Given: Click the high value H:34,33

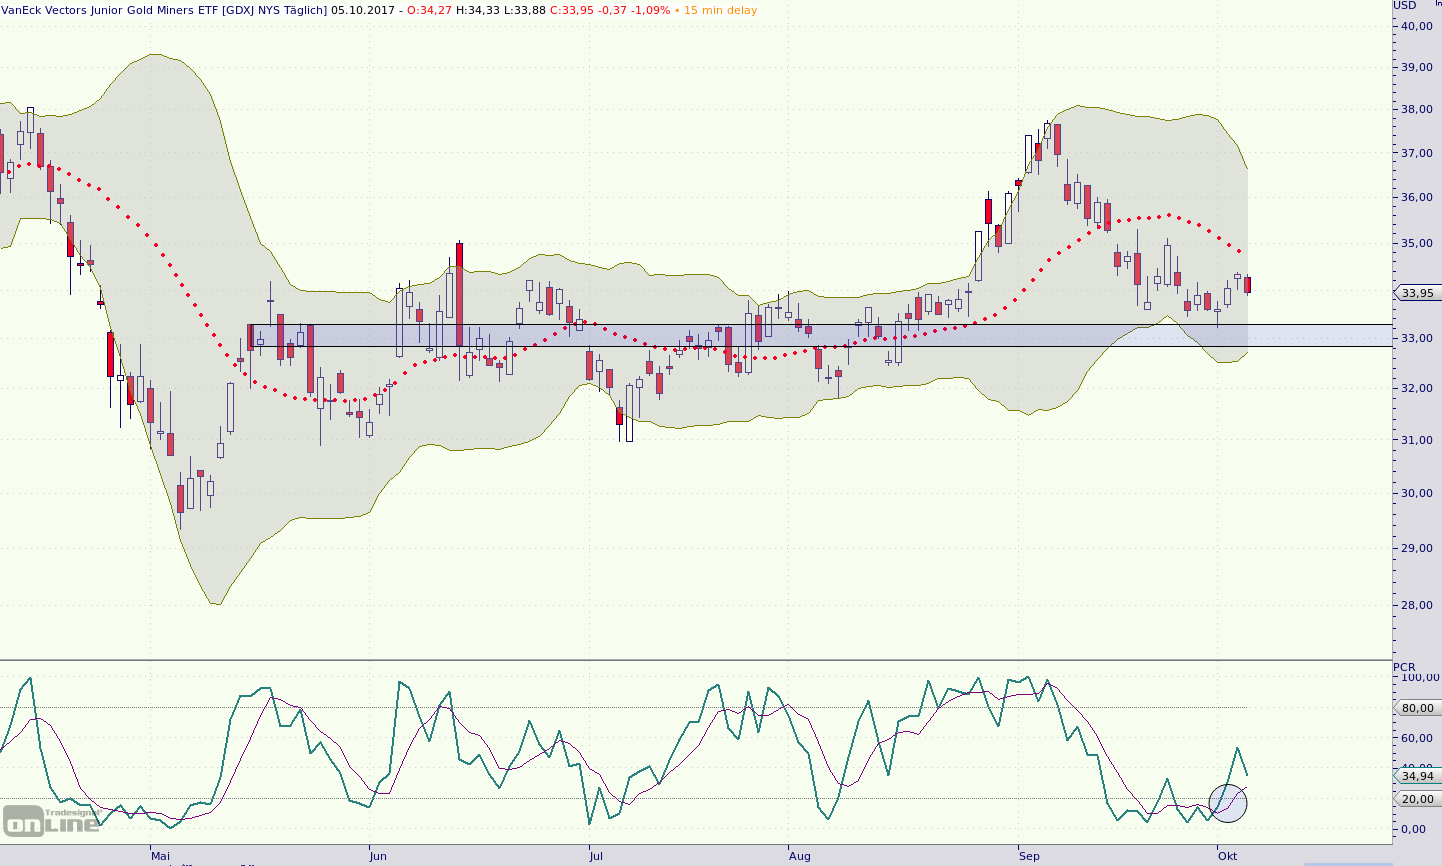Looking at the screenshot, I should (478, 10).
